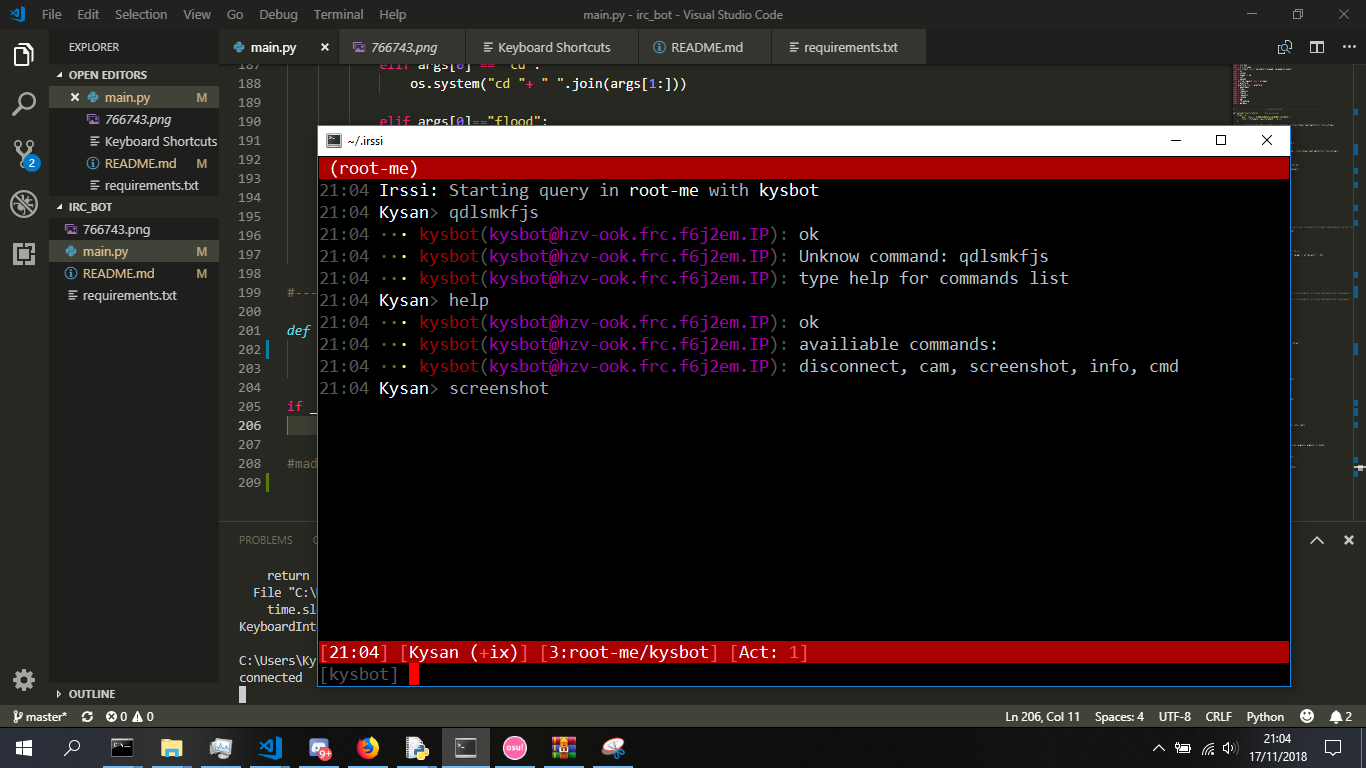The image size is (1366, 768).
Task: Open Windows taskbar search
Action: [72, 747]
